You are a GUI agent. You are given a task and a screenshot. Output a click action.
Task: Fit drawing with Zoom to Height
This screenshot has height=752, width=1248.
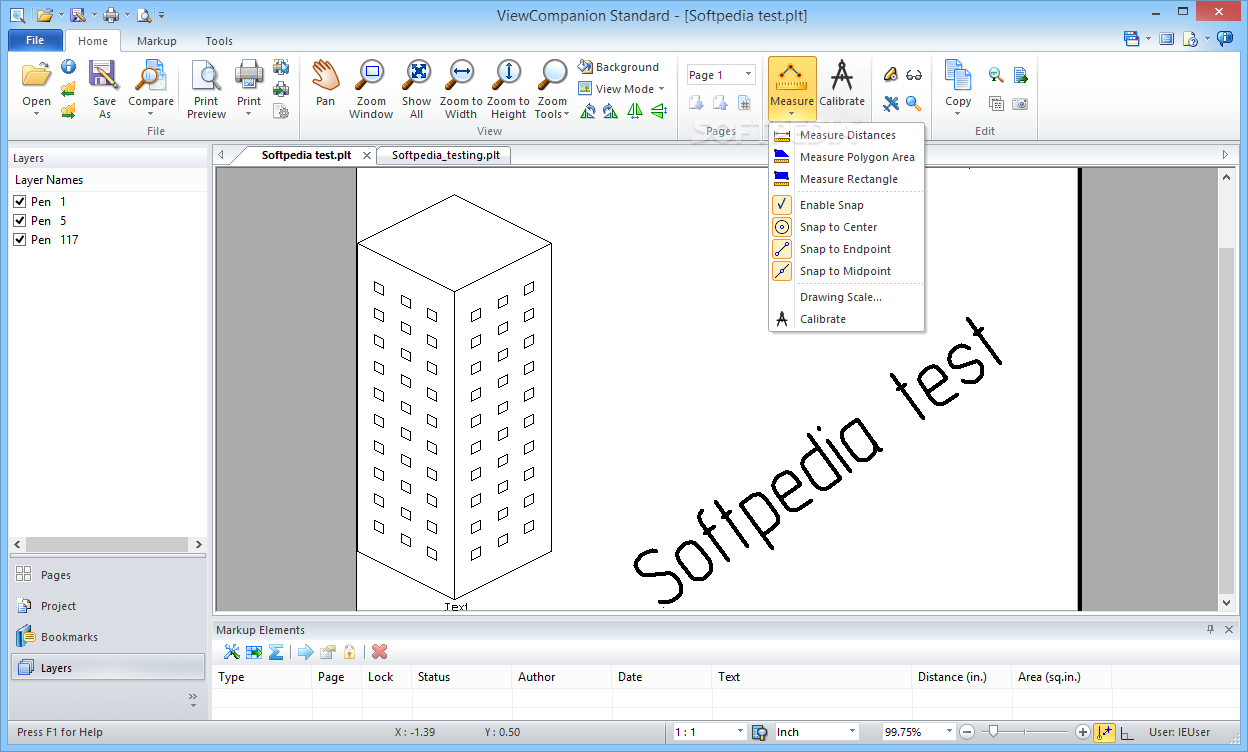(508, 90)
